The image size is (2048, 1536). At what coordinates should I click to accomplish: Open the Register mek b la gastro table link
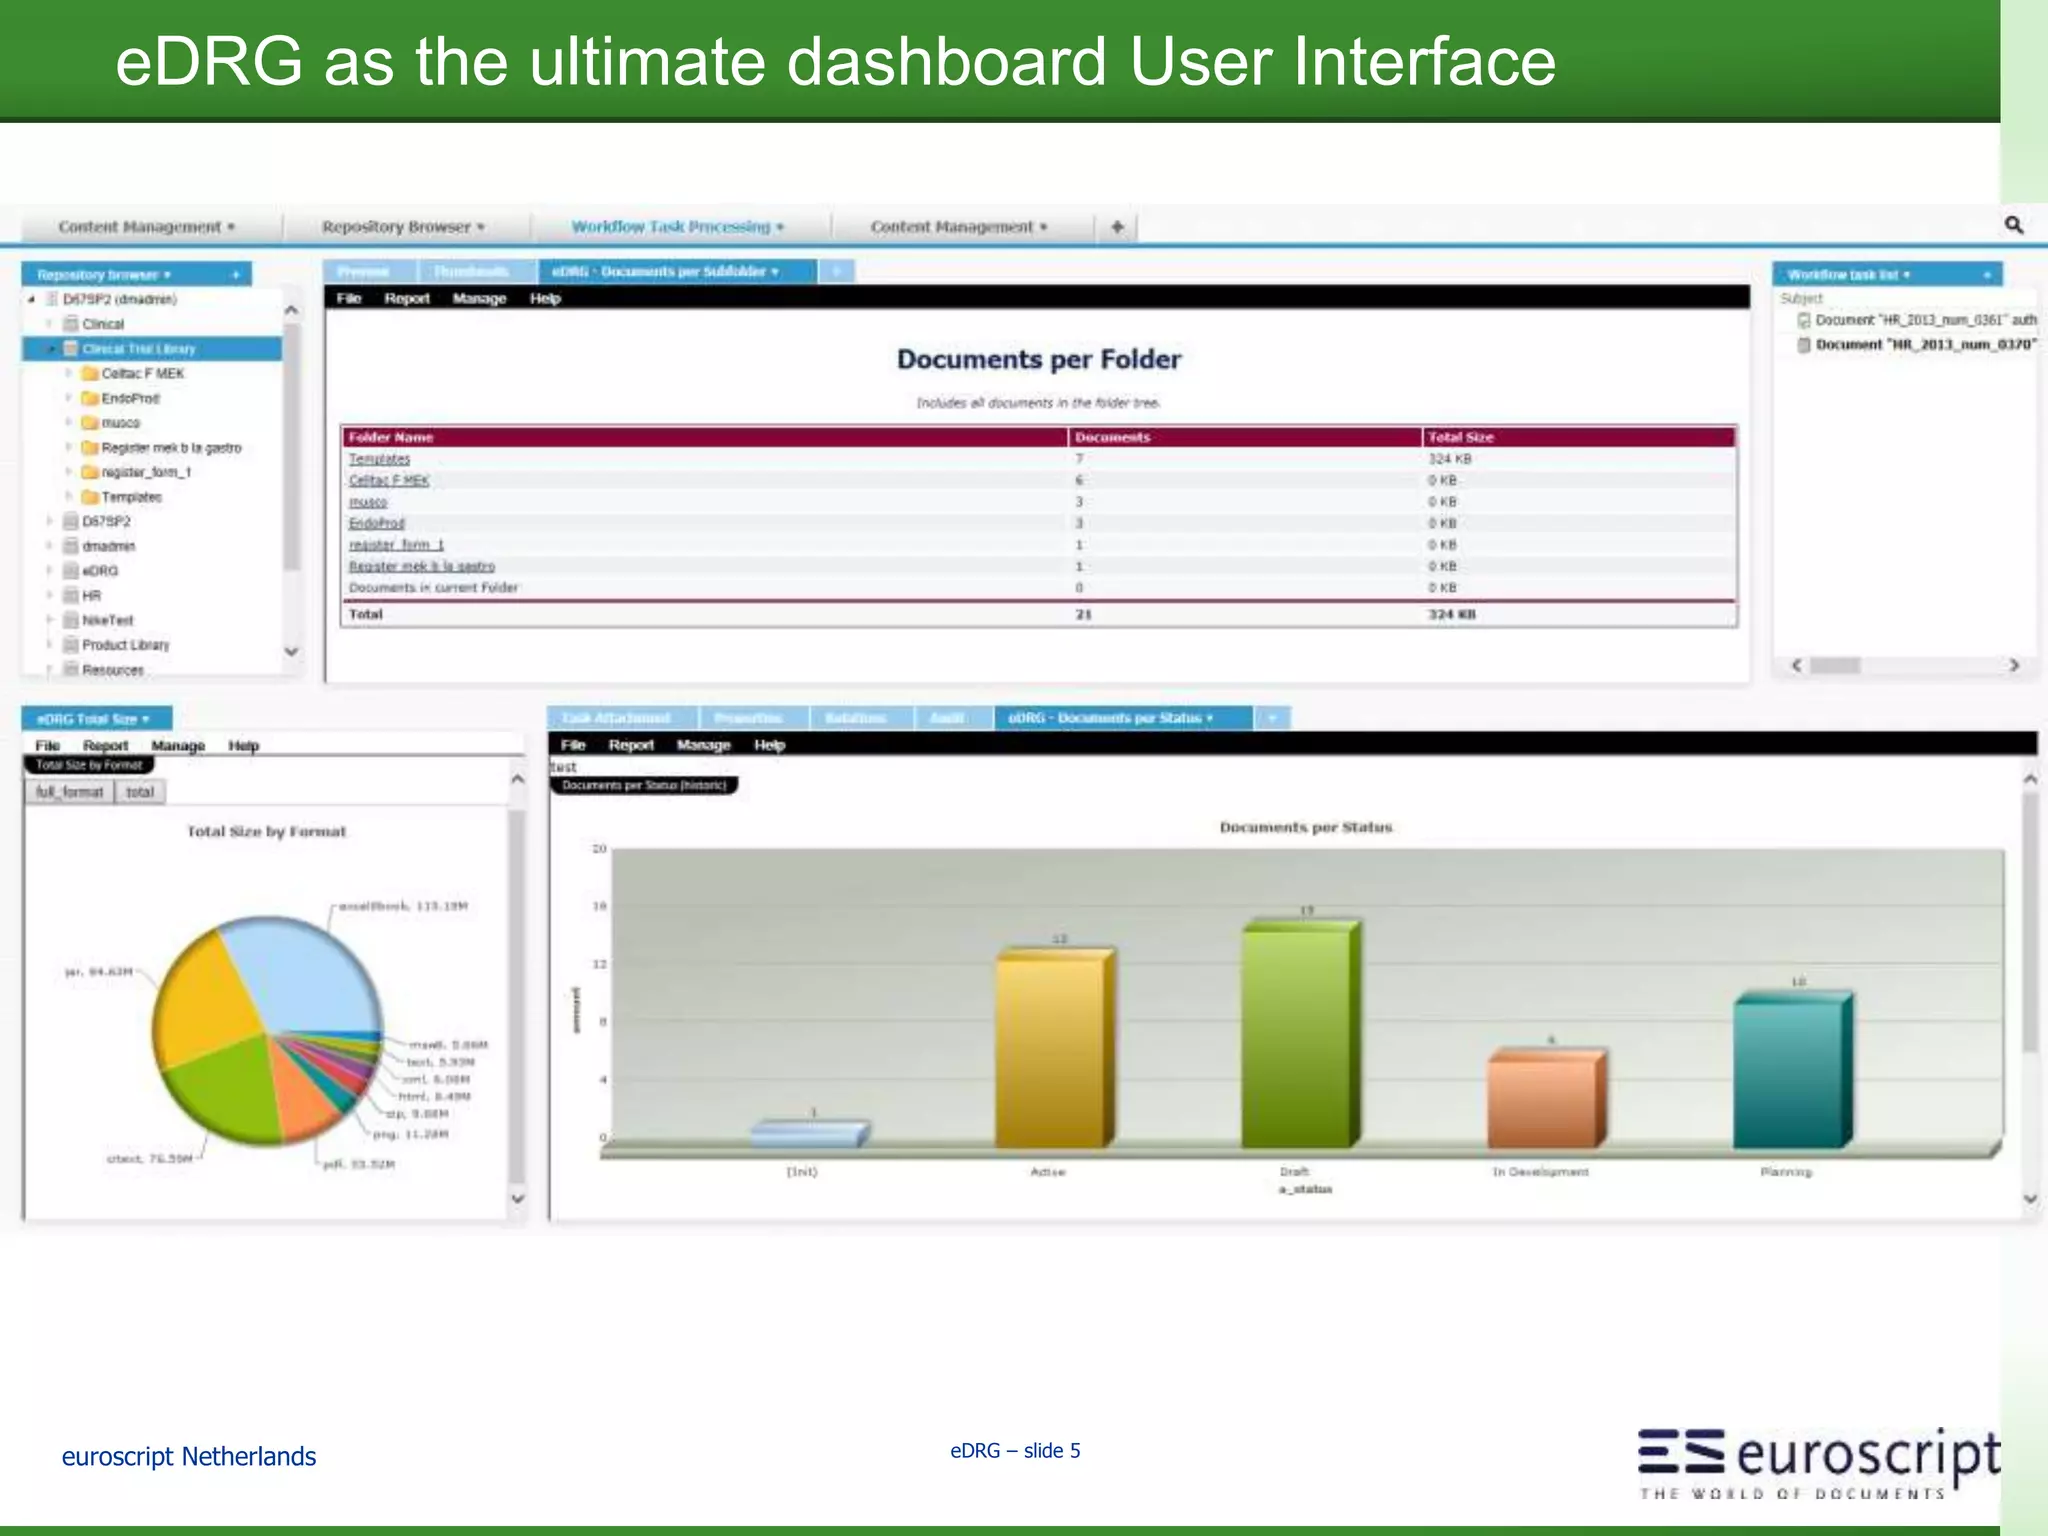[421, 566]
